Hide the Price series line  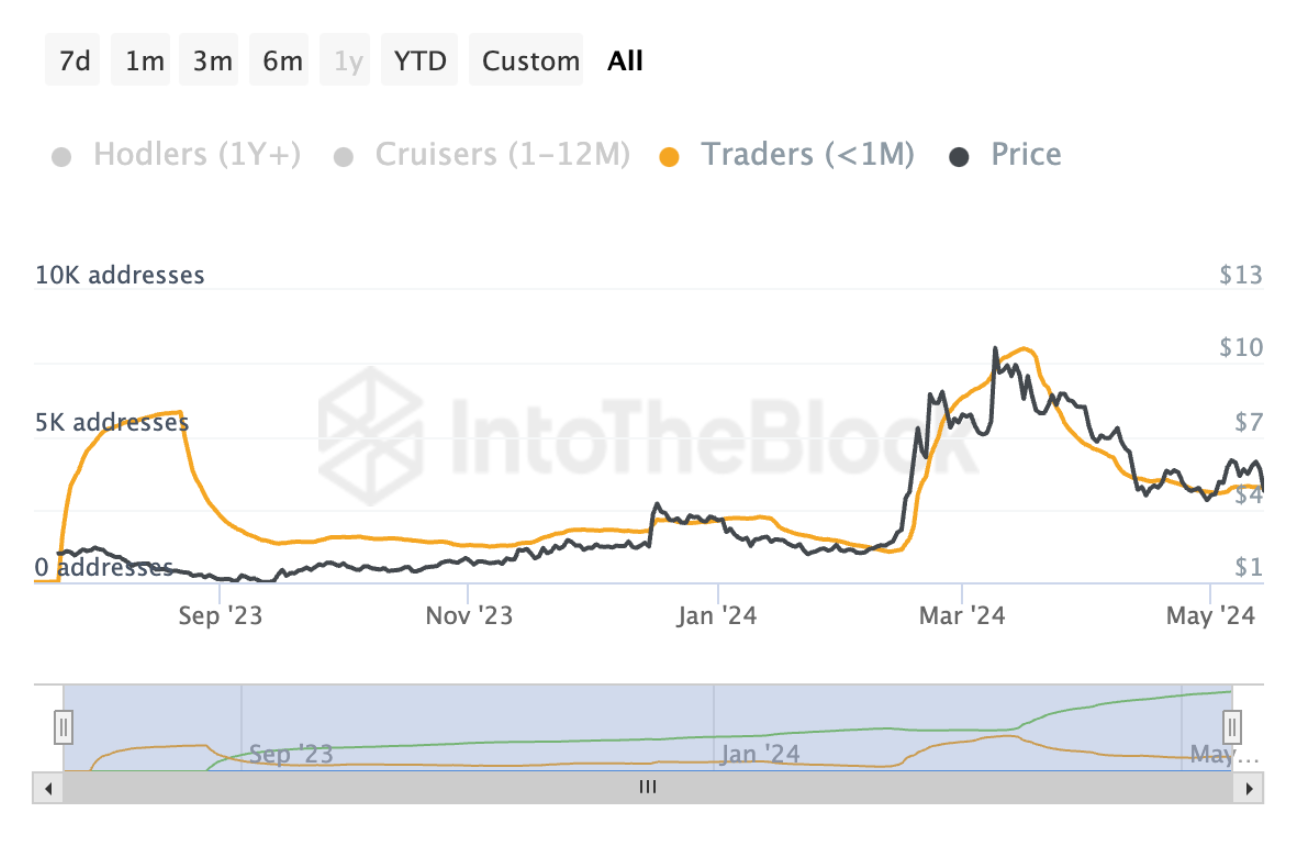coord(1025,155)
